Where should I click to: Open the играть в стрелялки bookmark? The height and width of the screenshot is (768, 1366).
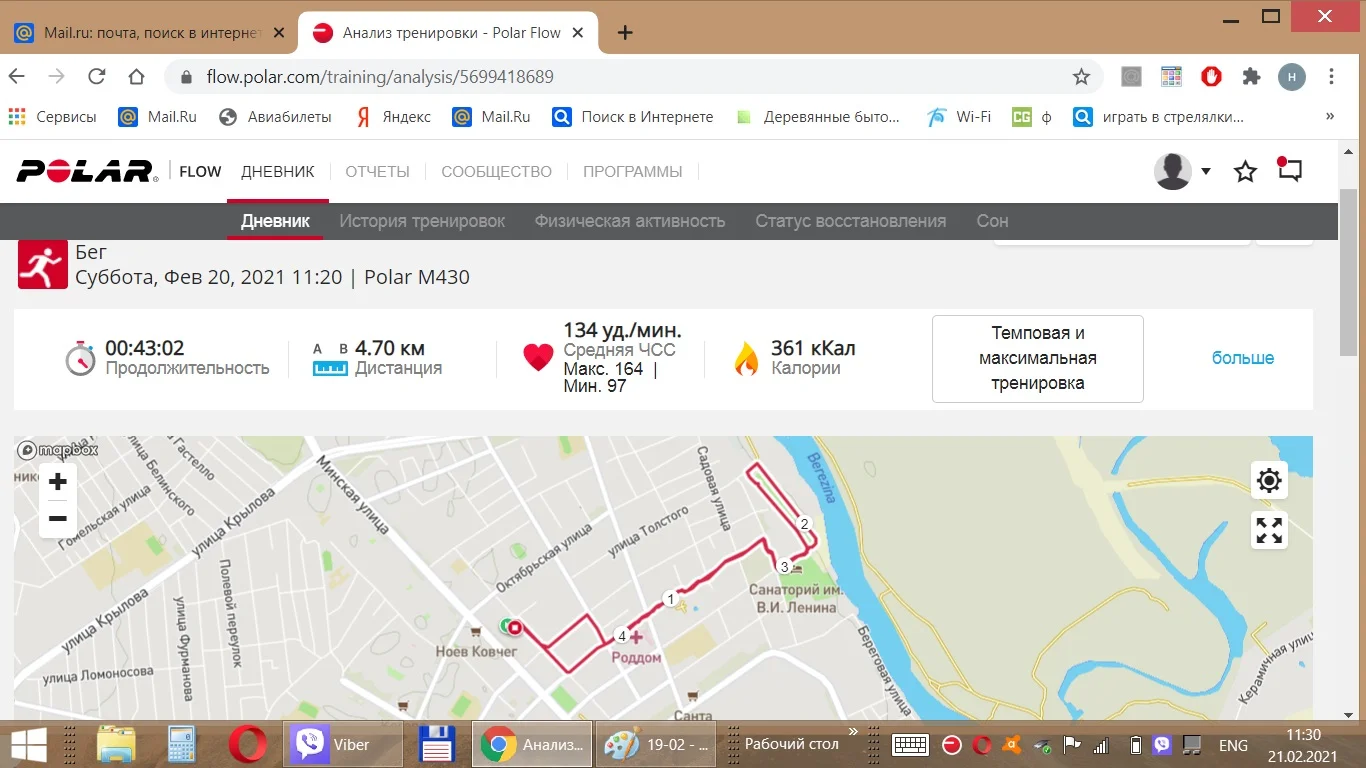[x=1159, y=117]
